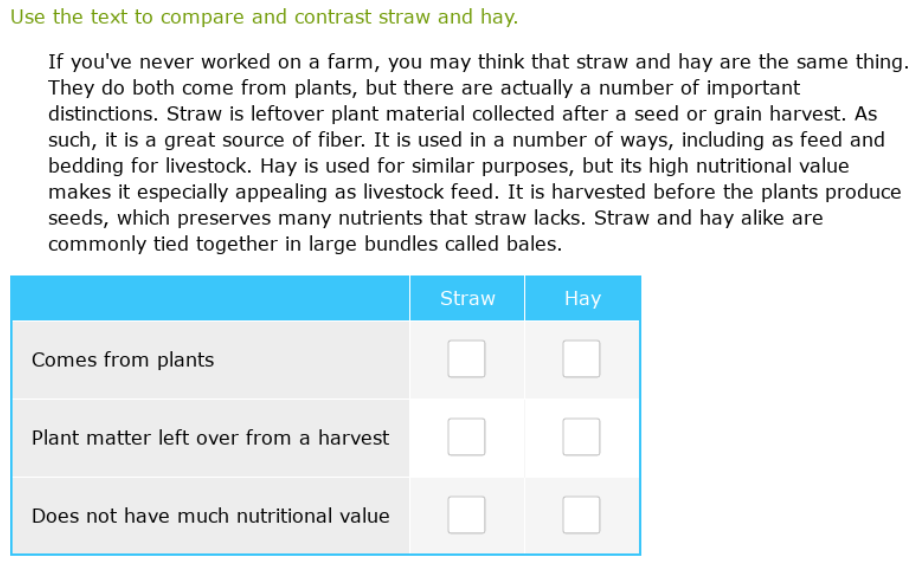Viewport: 912px width, 565px height.
Task: Click the word "bales" ending the passage
Action: click(534, 244)
